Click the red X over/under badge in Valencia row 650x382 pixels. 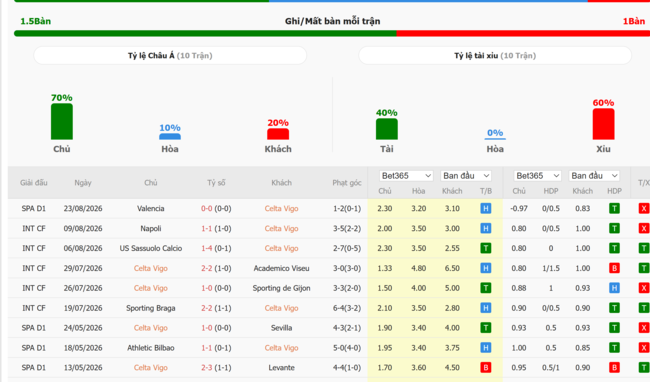point(644,208)
